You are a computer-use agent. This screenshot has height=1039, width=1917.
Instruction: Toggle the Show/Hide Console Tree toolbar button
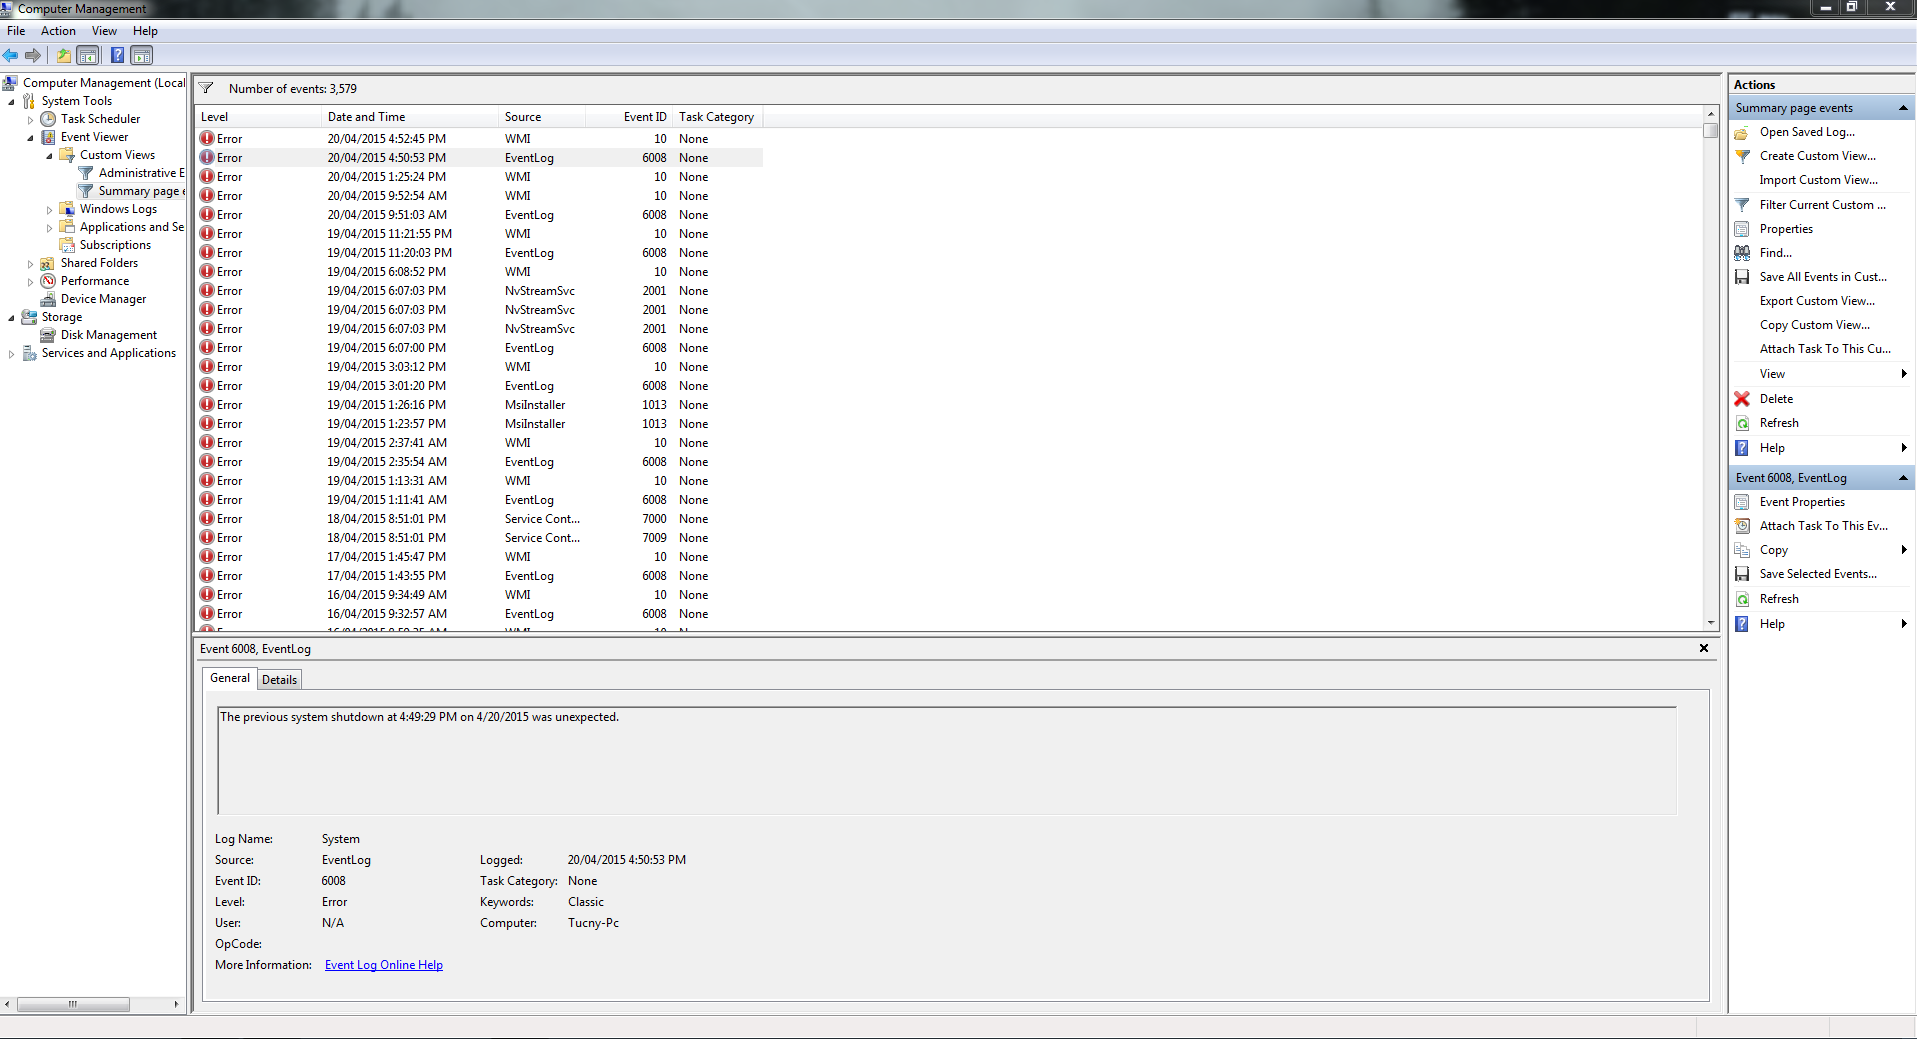click(x=88, y=55)
